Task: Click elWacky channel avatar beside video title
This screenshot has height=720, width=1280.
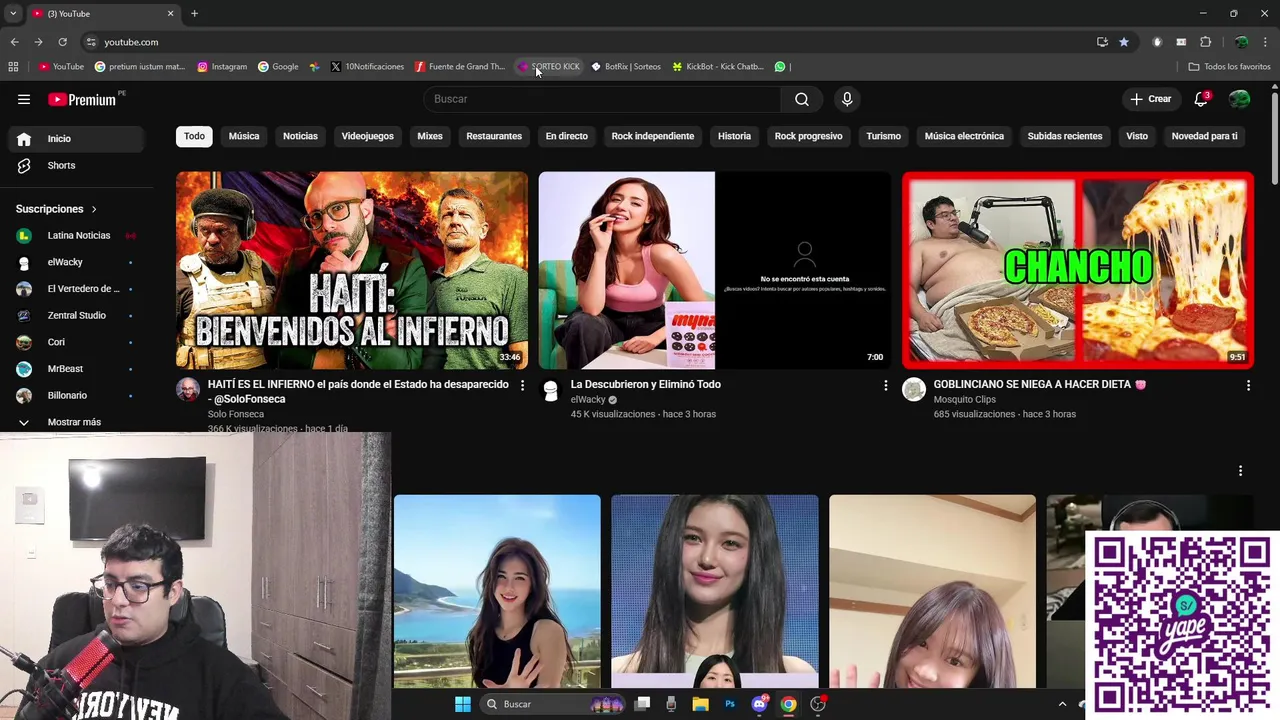Action: (550, 390)
